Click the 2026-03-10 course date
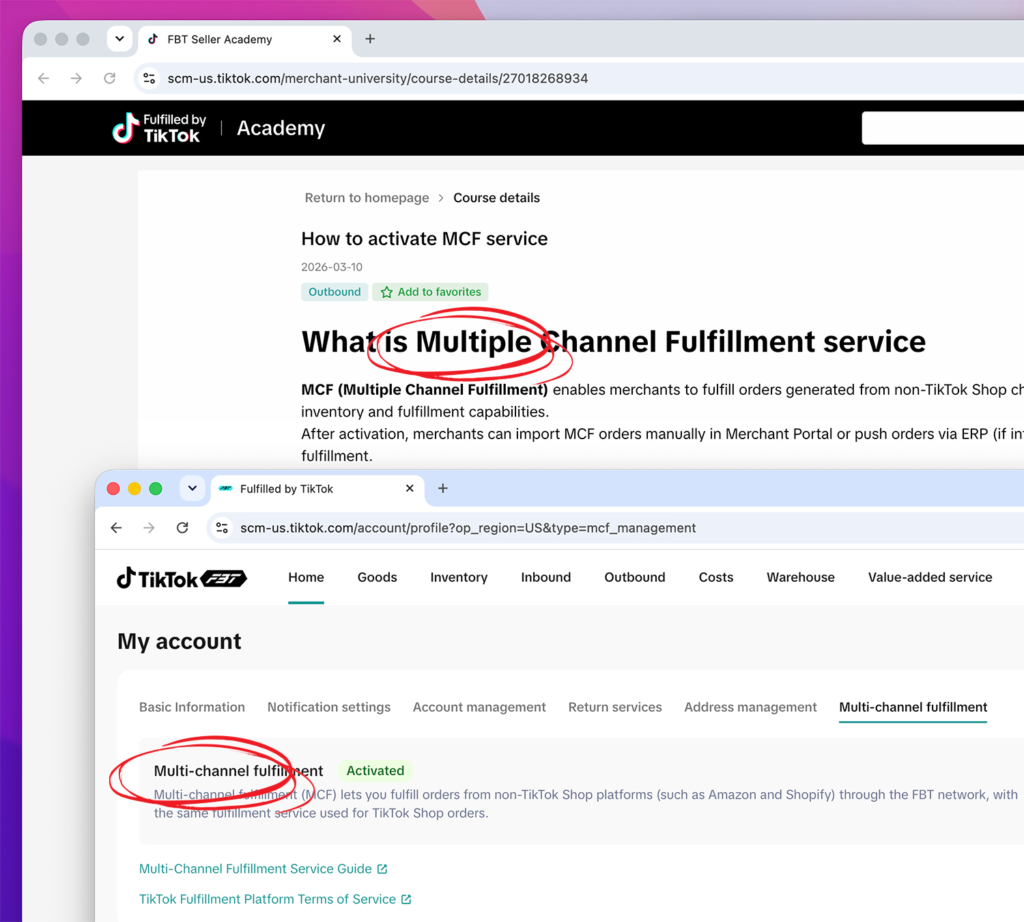This screenshot has width=1024, height=922. click(332, 267)
